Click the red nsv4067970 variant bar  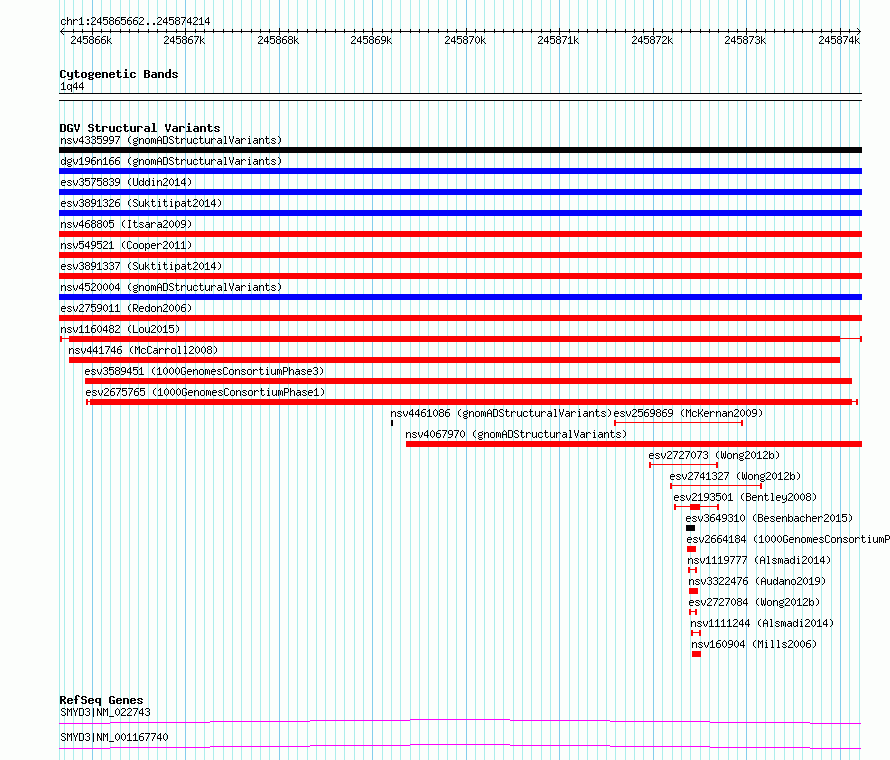click(634, 444)
